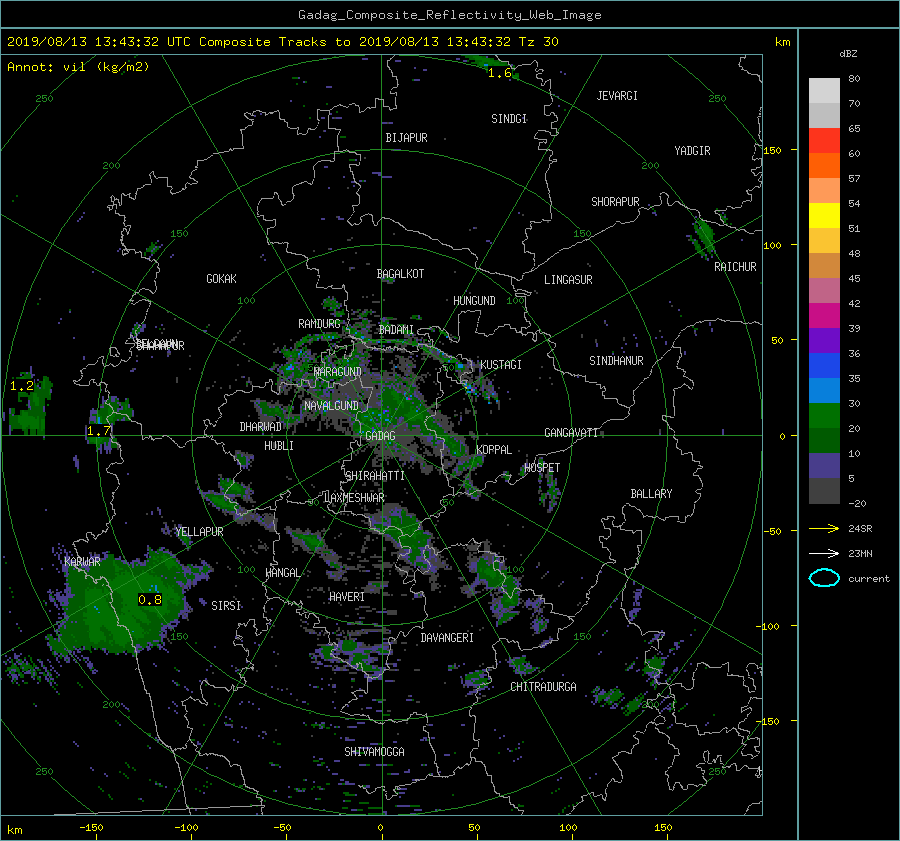Click the DAVANGERI city label
This screenshot has width=900, height=841.
click(x=447, y=638)
